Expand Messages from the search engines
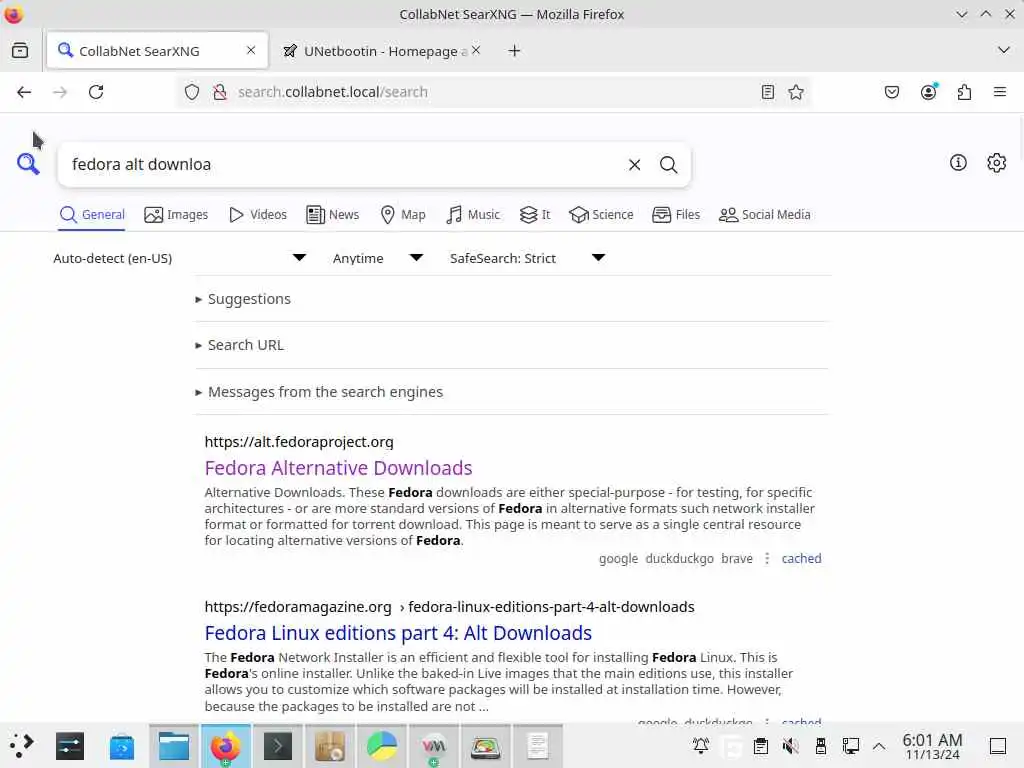This screenshot has width=1024, height=768. pos(319,392)
